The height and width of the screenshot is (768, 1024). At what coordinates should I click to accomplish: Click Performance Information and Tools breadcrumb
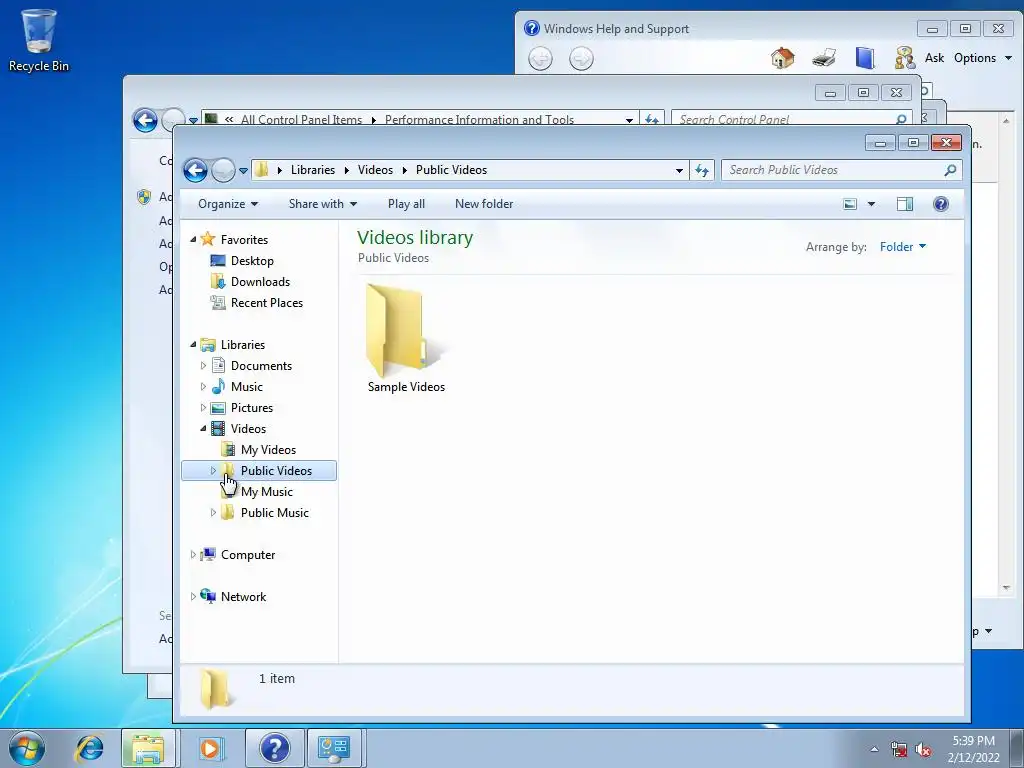click(479, 120)
